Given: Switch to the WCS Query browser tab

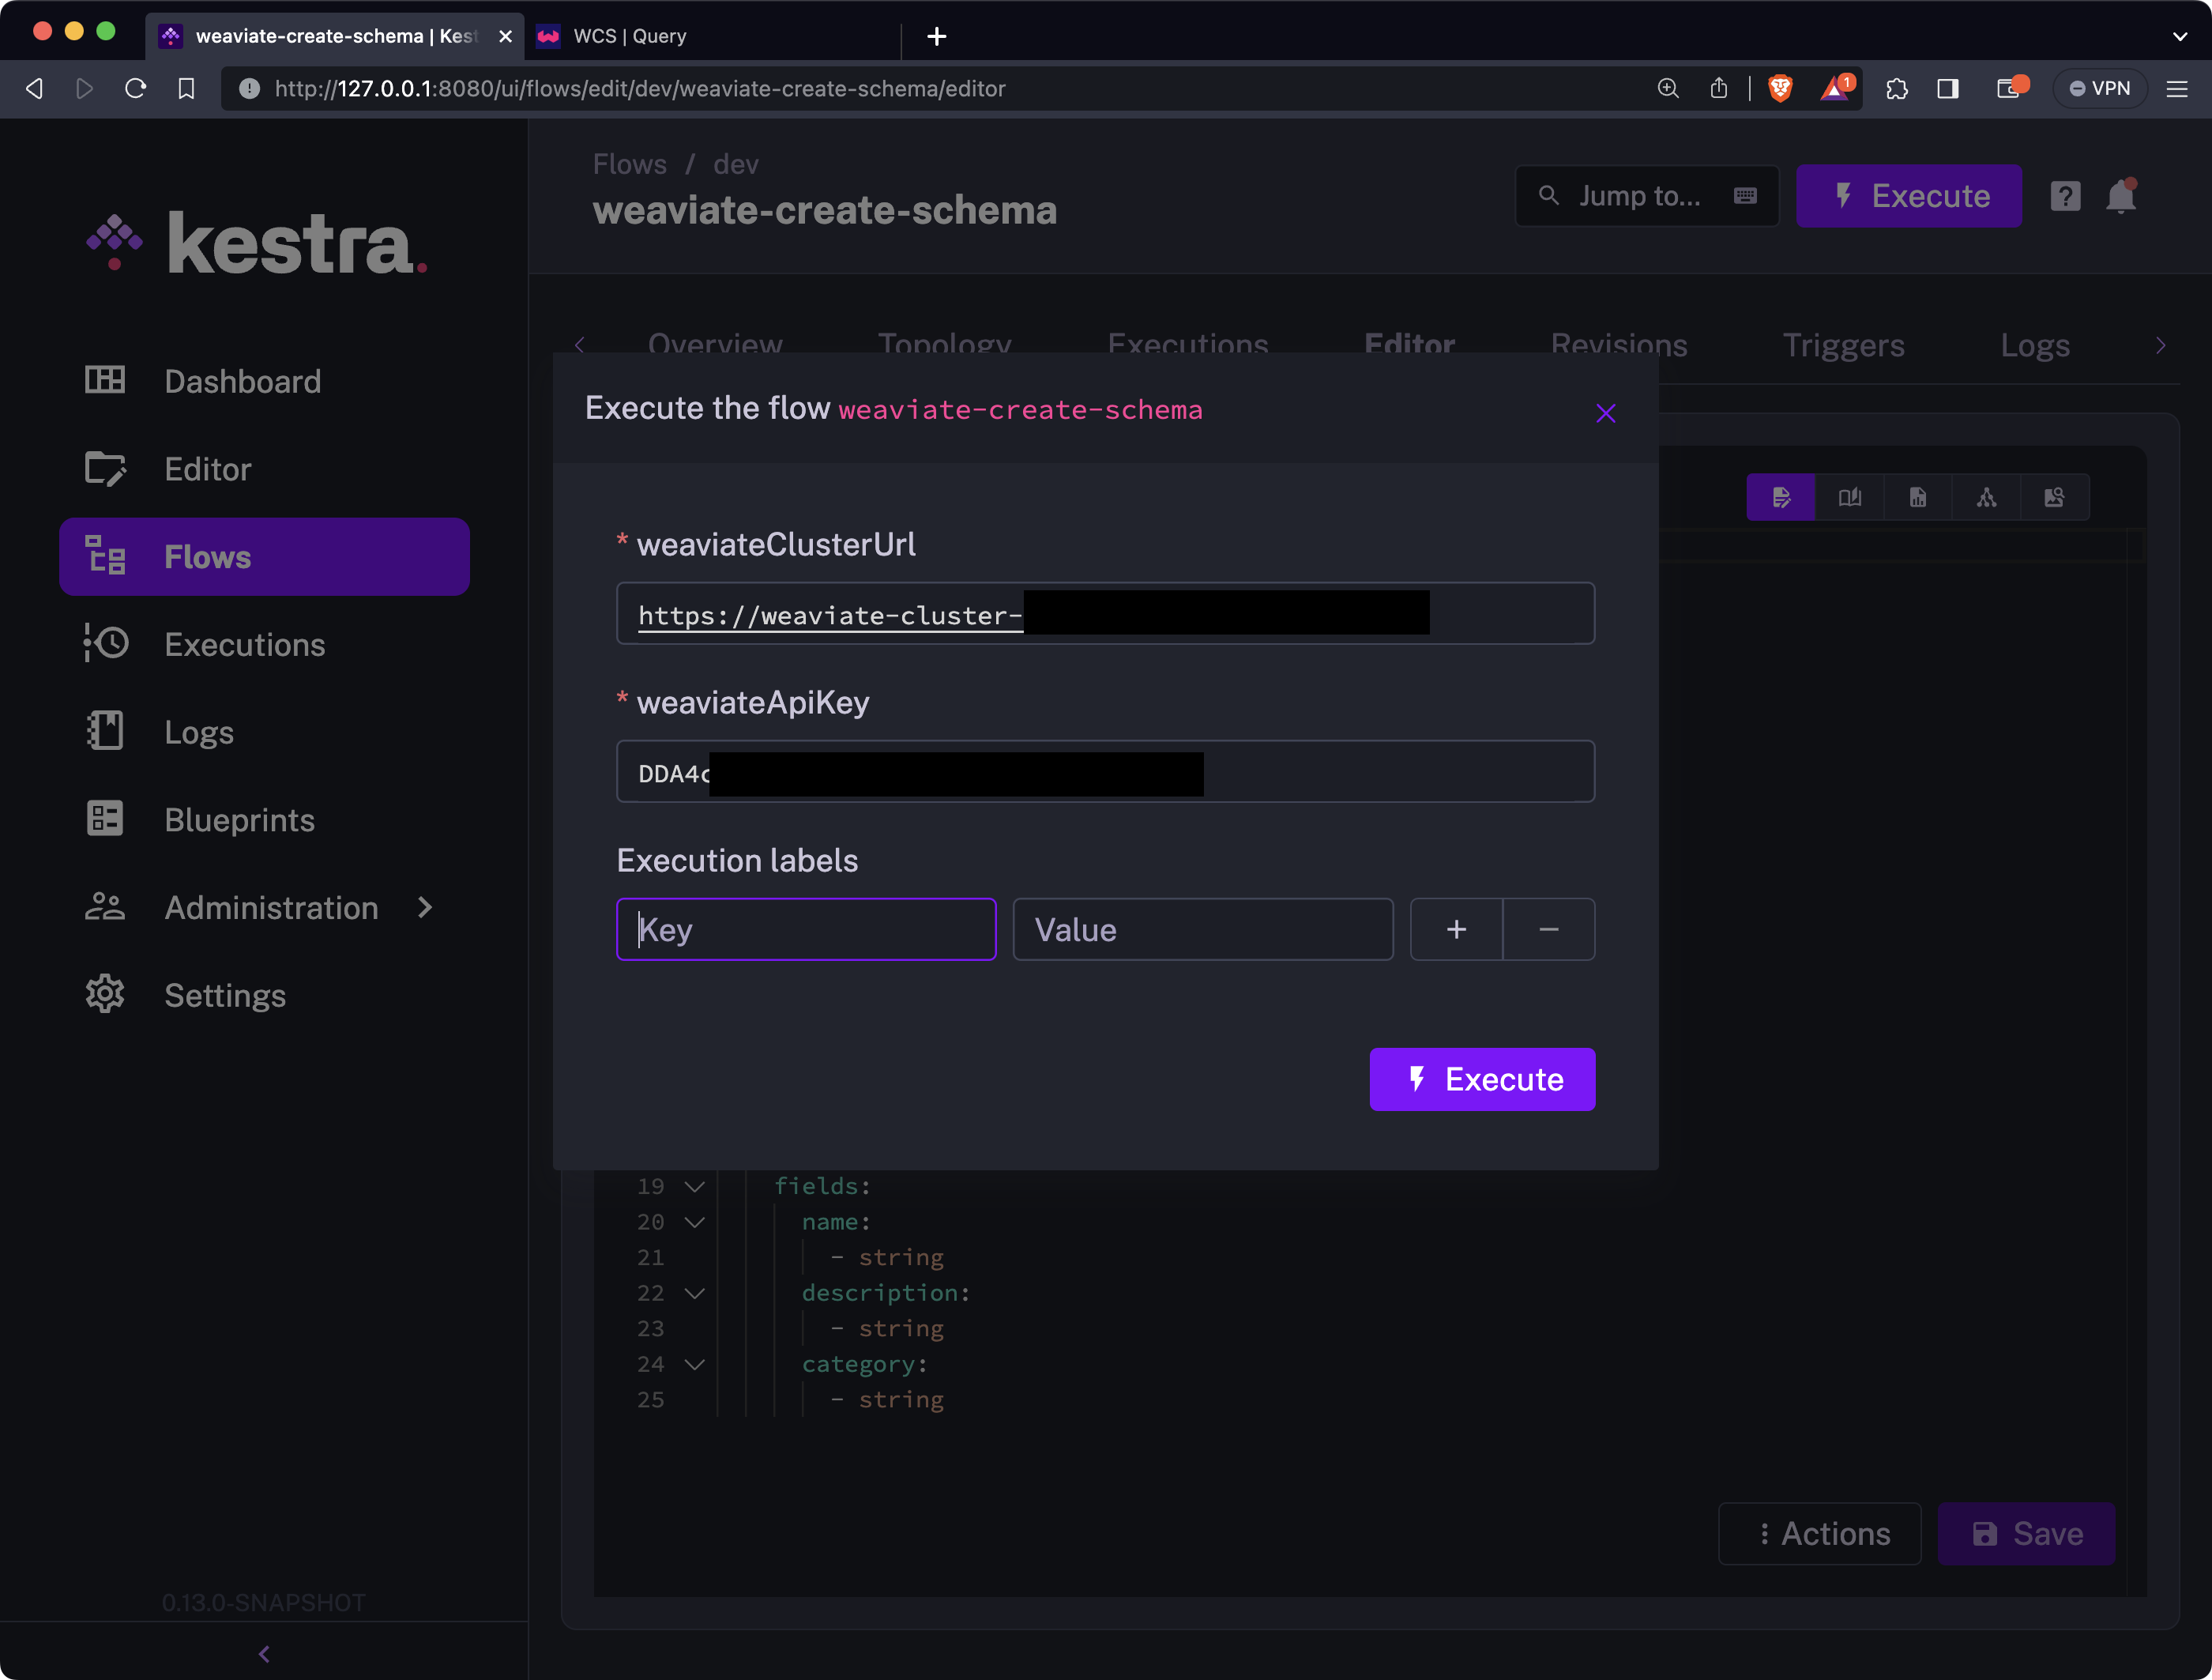Looking at the screenshot, I should (629, 36).
